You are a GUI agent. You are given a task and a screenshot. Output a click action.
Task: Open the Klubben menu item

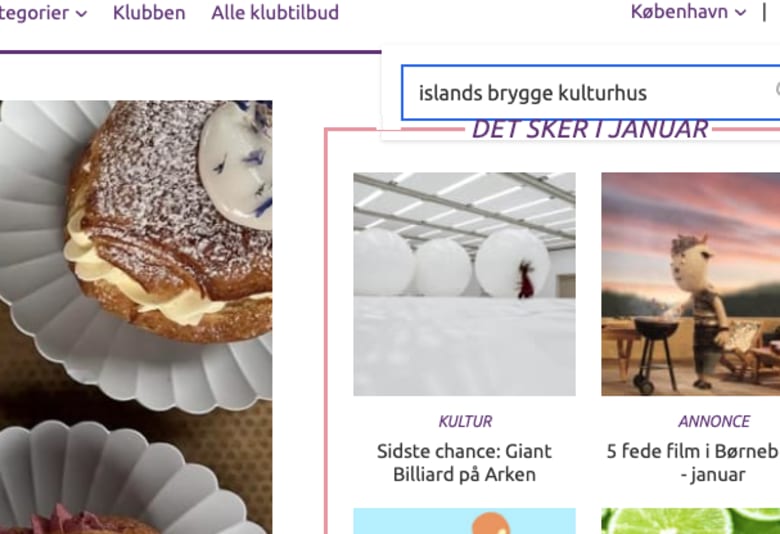[x=149, y=12]
